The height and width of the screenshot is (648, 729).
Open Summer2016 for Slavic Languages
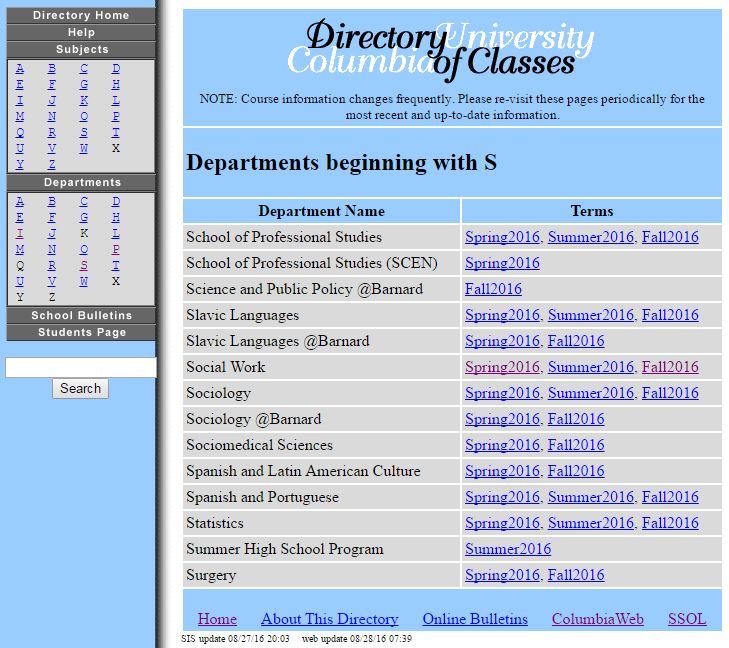tap(590, 315)
